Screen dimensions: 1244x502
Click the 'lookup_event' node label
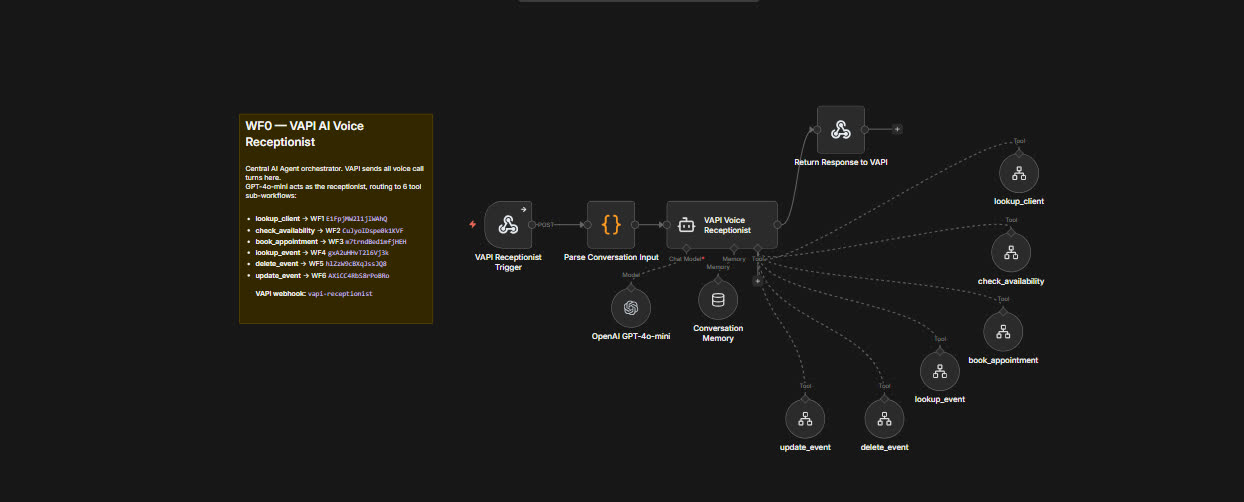[x=940, y=399]
